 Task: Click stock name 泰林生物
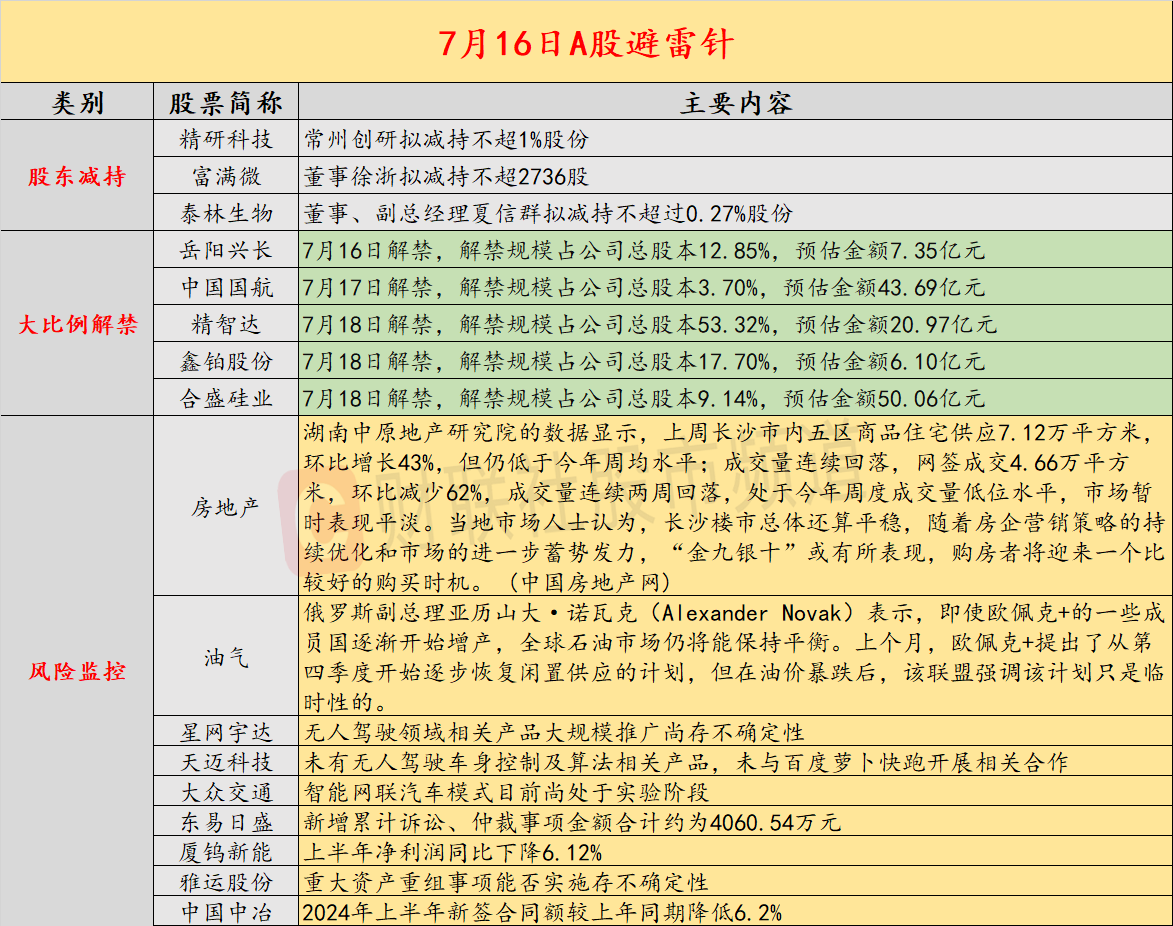(226, 212)
